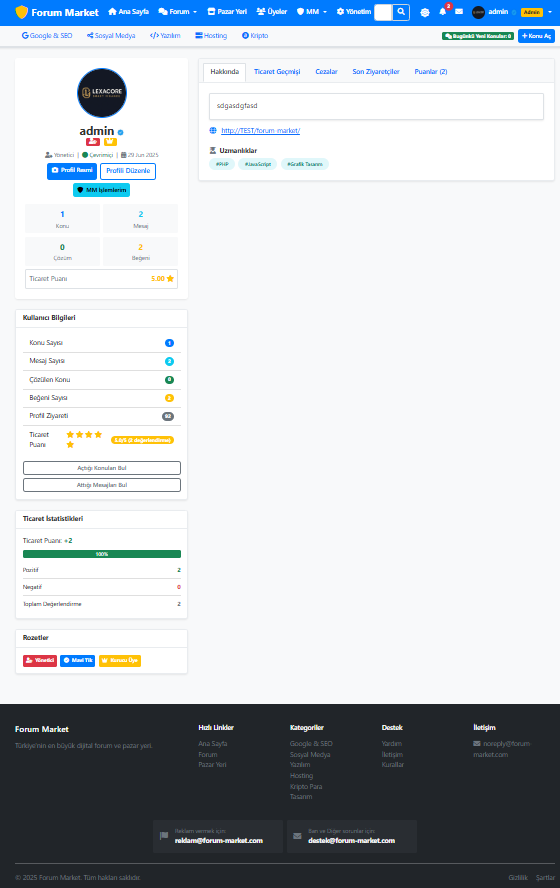Viewport: 560px width, 888px height.
Task: Click the Forum Market shield logo
Action: pos(22,12)
